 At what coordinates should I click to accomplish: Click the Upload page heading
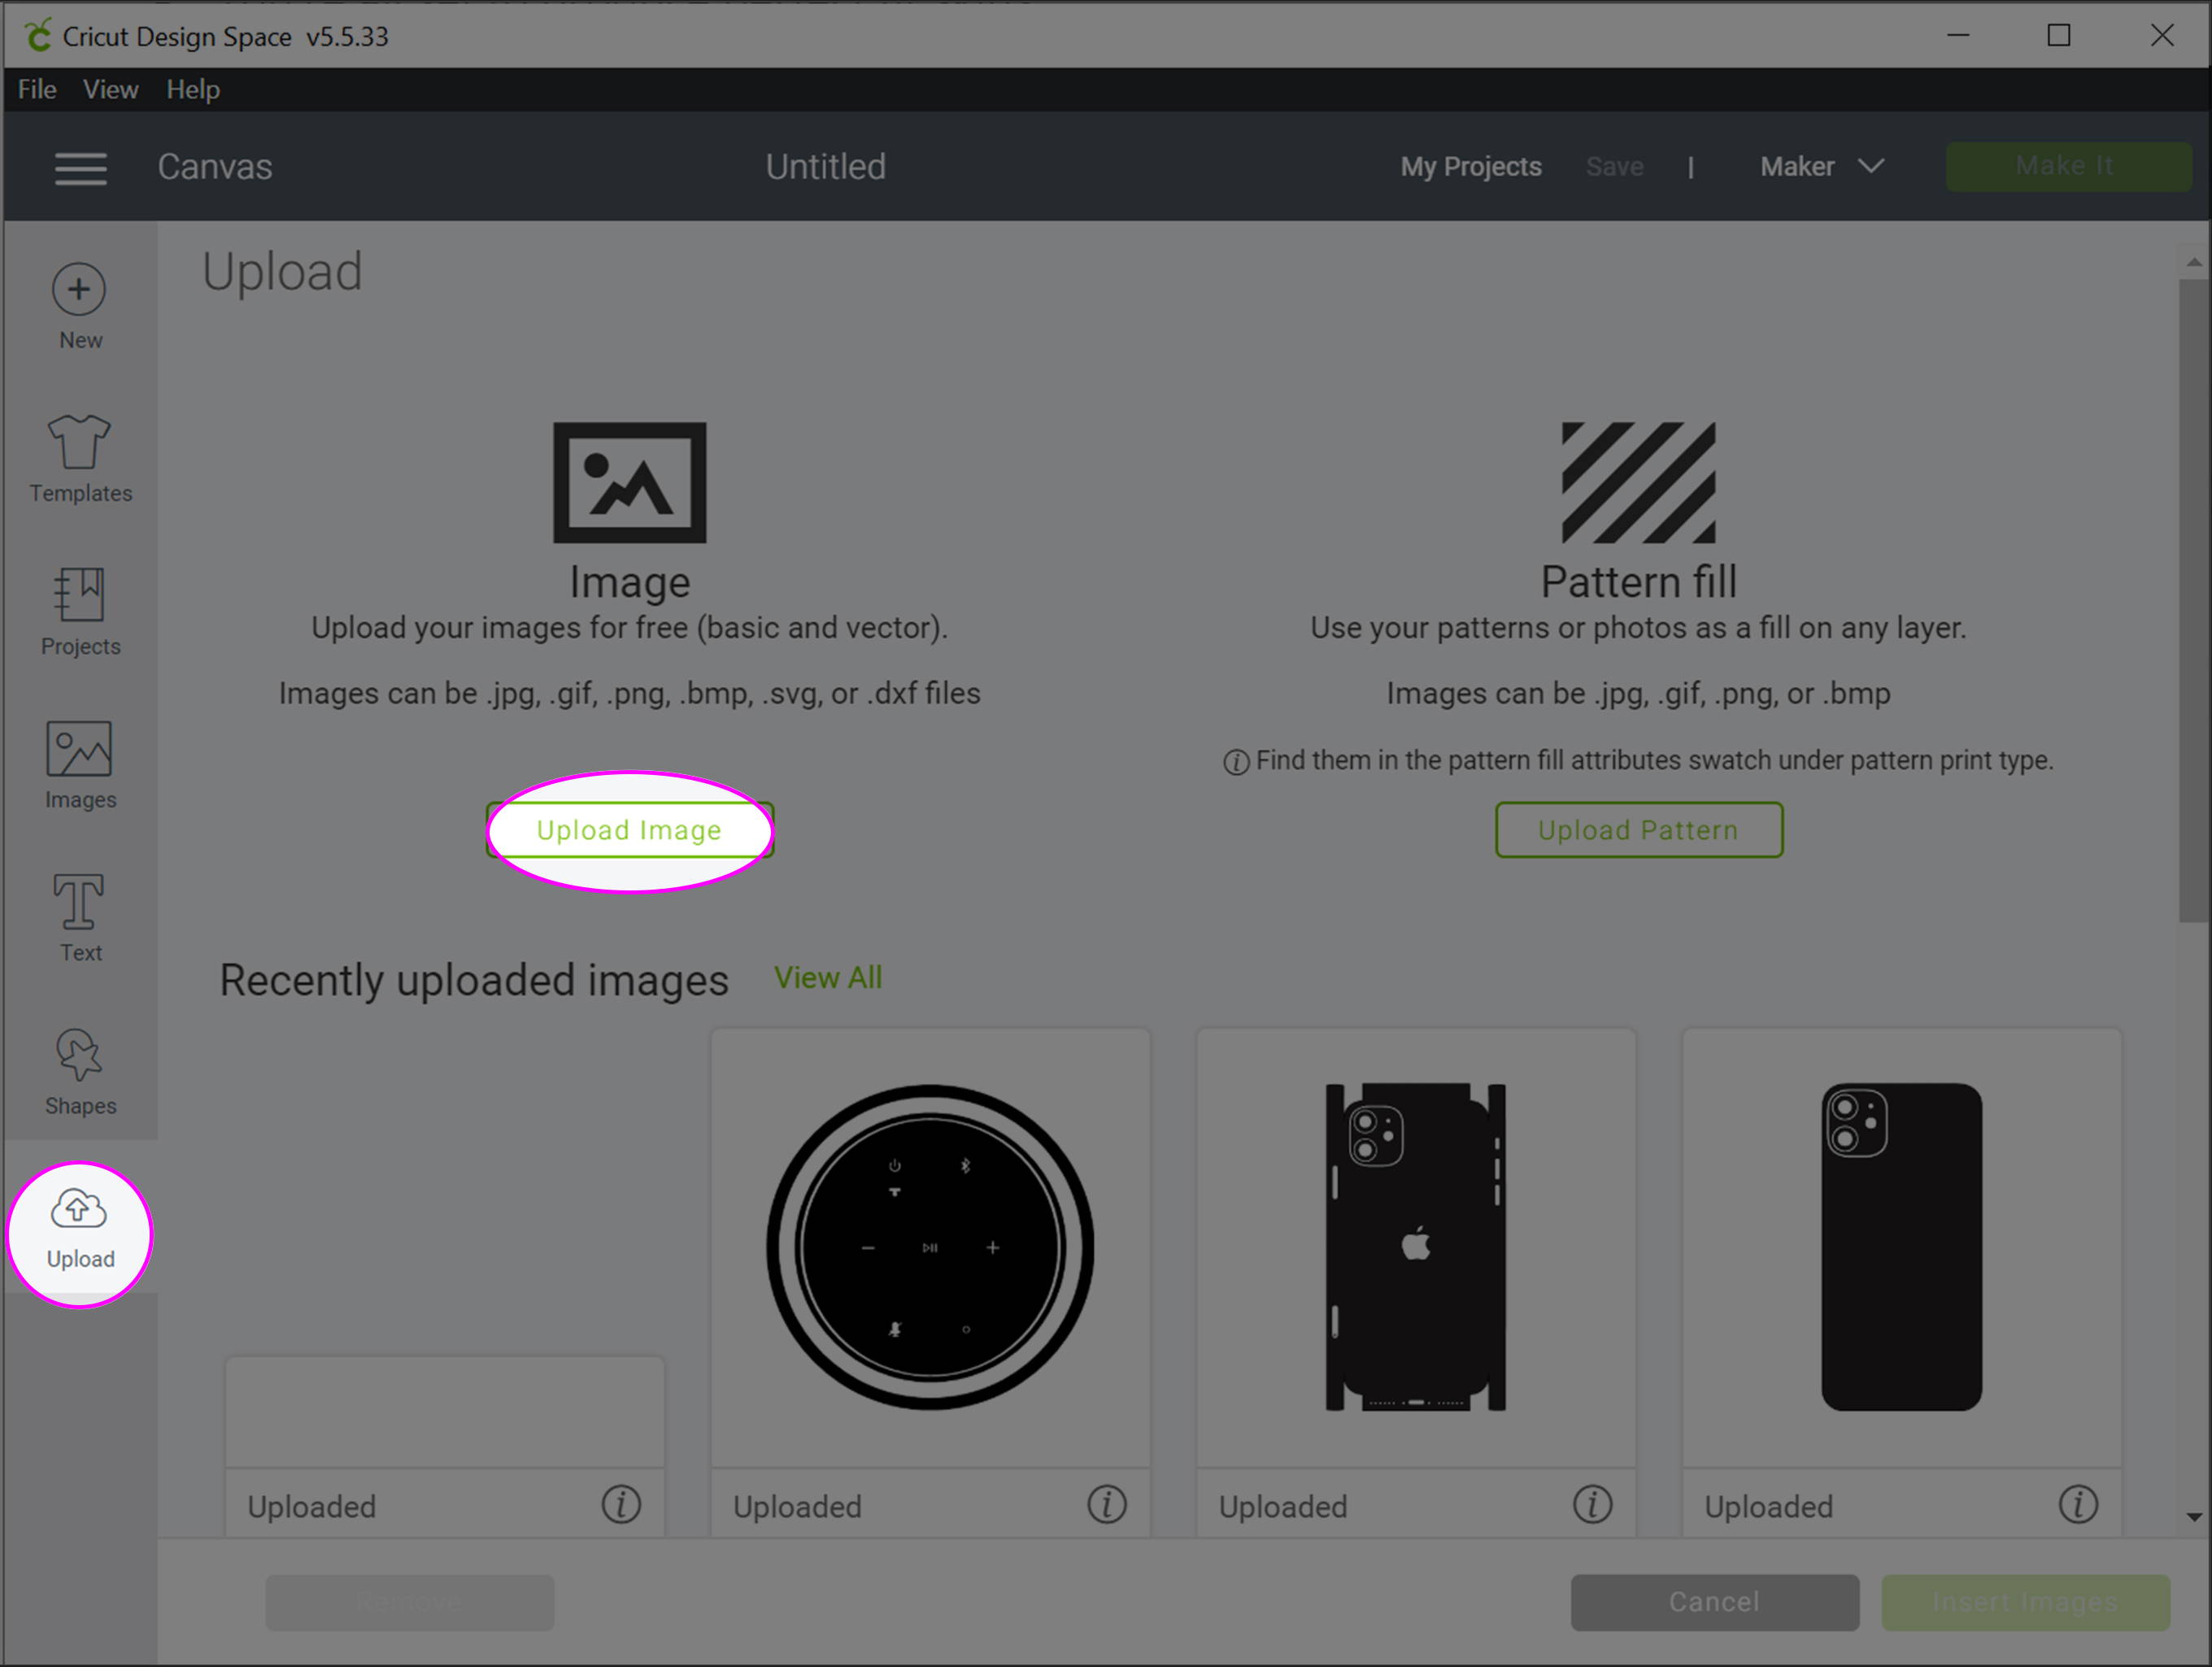coord(282,272)
